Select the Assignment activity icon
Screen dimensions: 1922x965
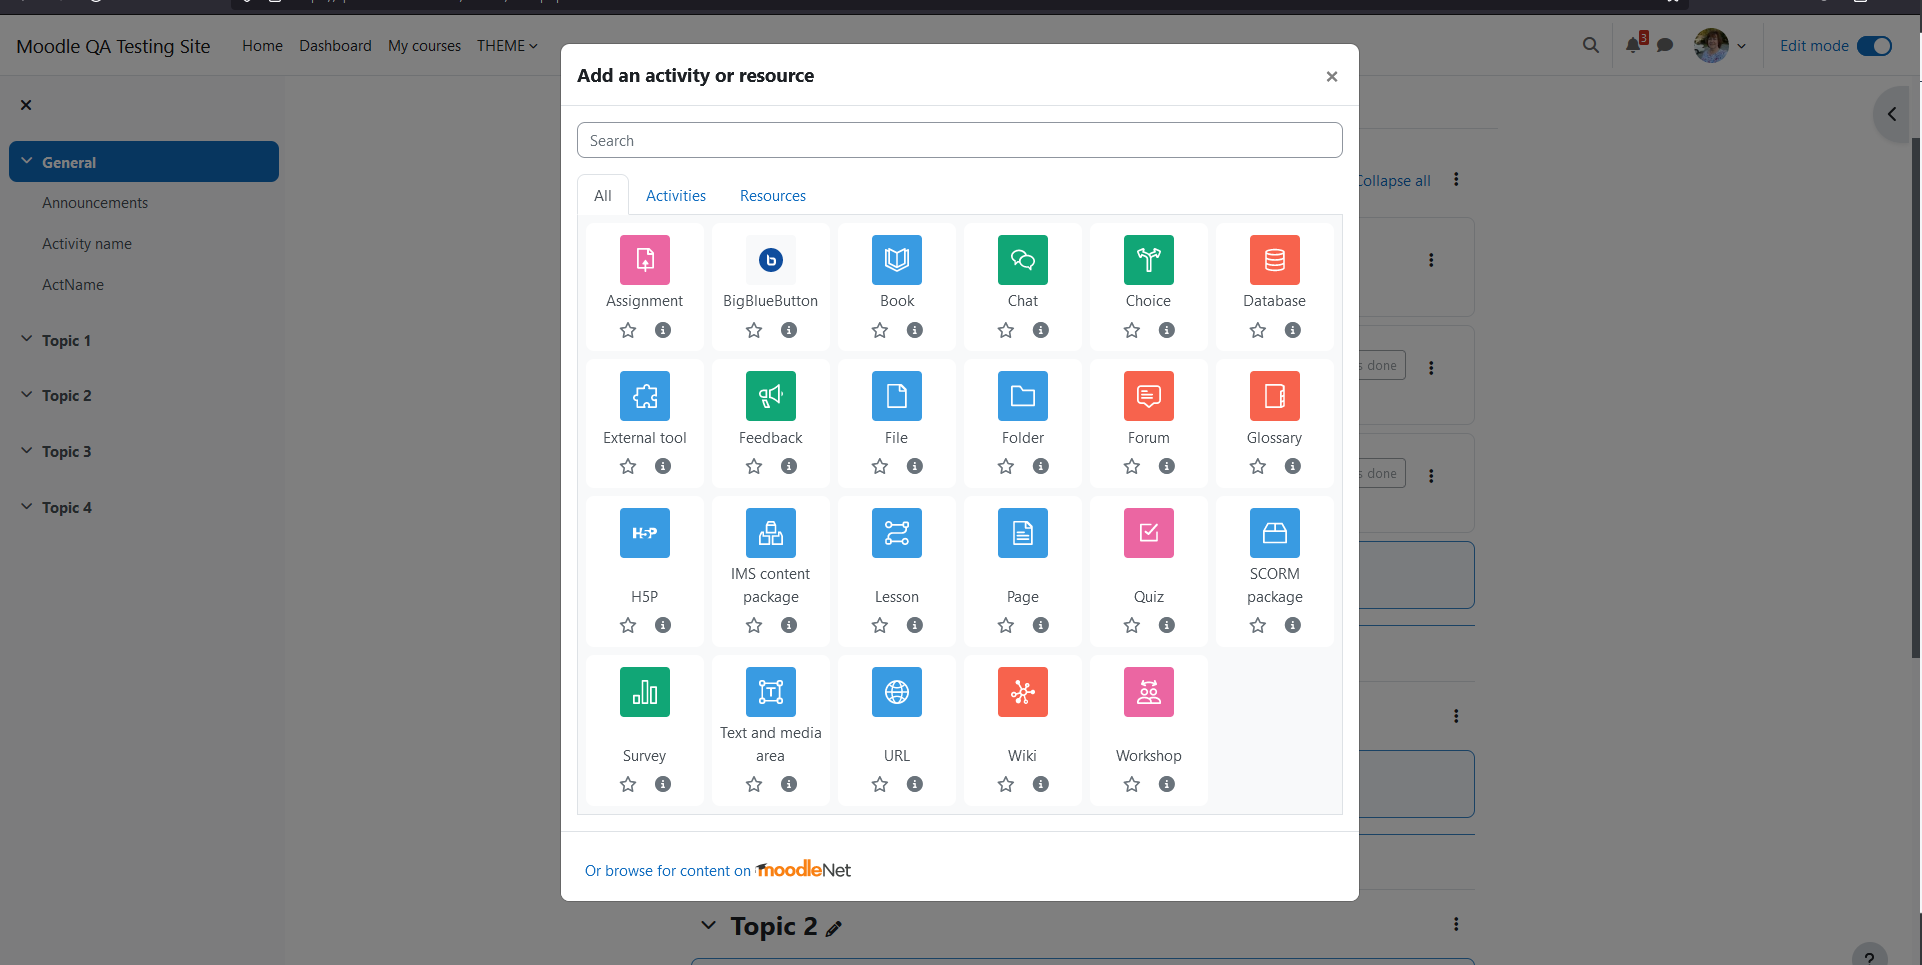pyautogui.click(x=645, y=260)
